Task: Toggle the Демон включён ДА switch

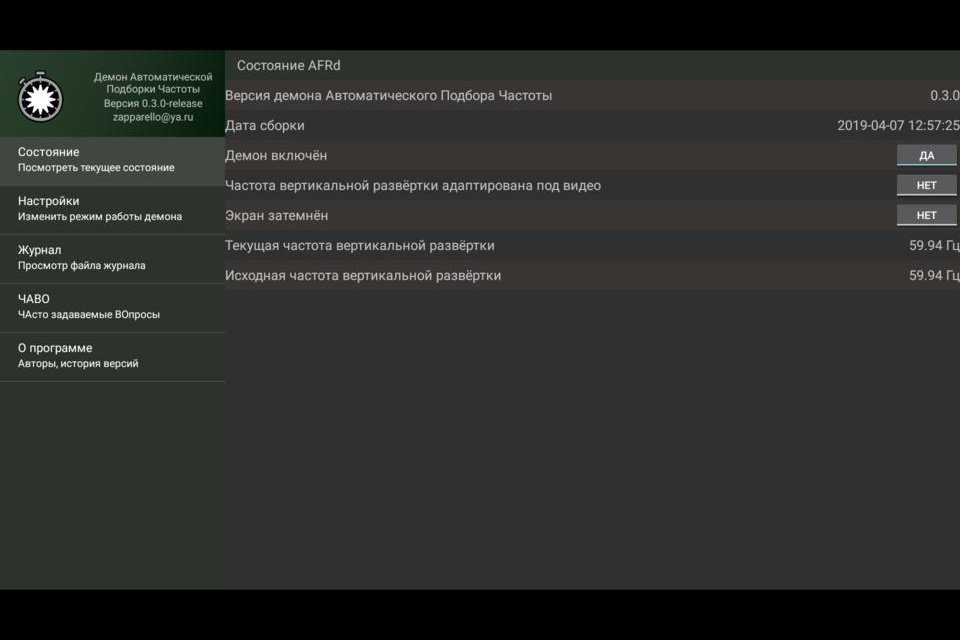Action: tap(926, 156)
